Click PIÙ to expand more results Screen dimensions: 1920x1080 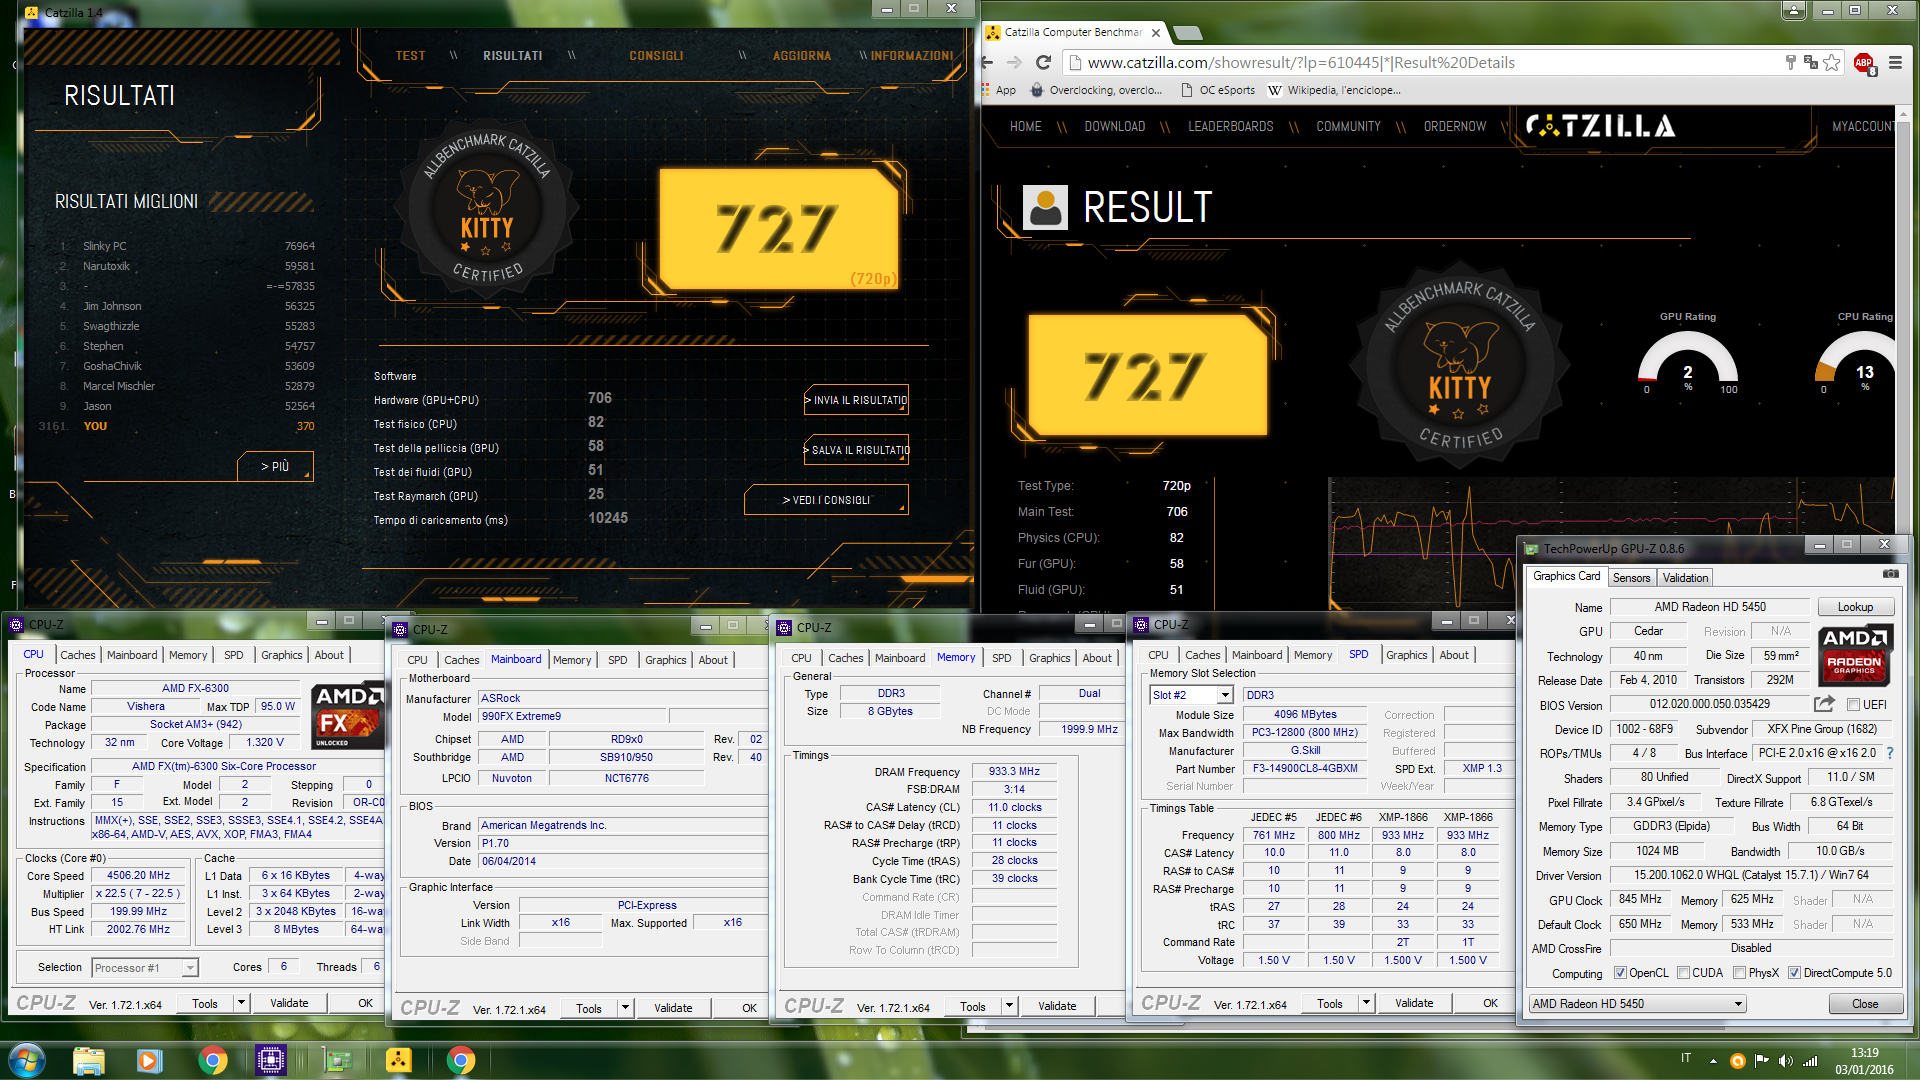pos(275,466)
